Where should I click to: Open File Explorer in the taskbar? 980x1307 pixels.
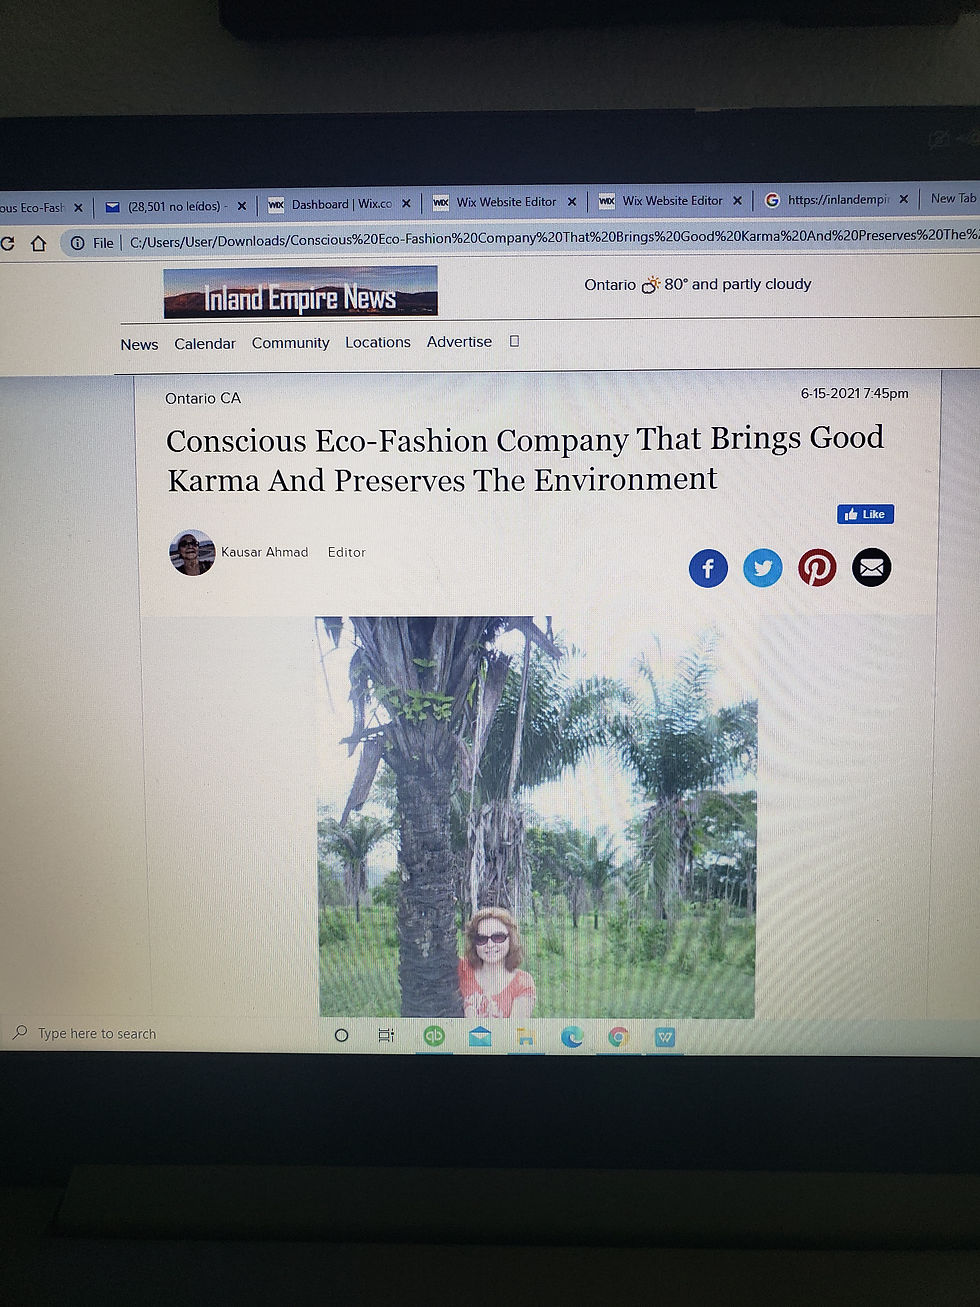tap(526, 1037)
